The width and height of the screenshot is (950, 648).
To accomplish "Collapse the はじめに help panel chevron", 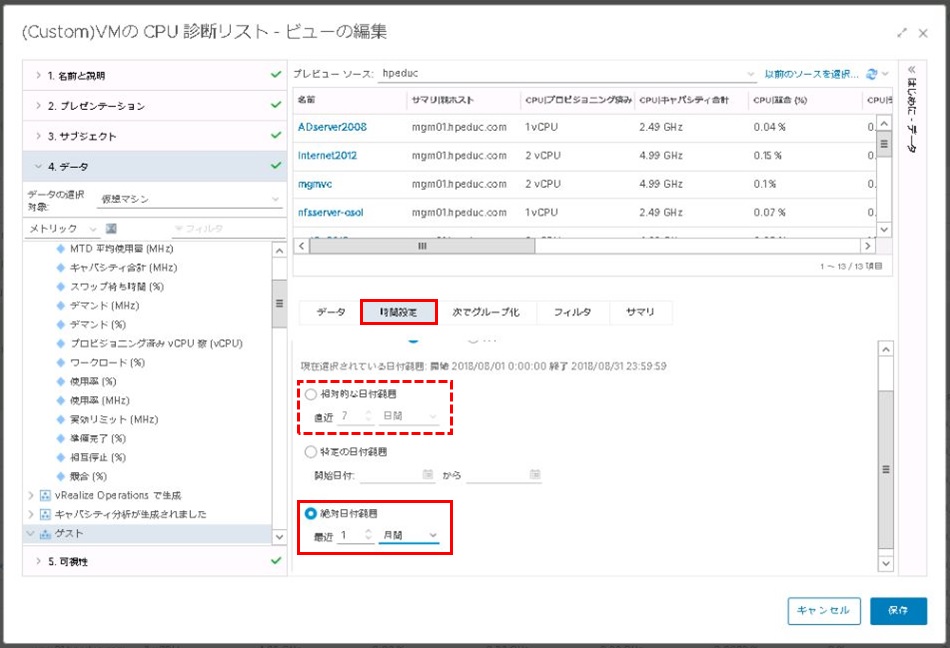I will tap(911, 70).
